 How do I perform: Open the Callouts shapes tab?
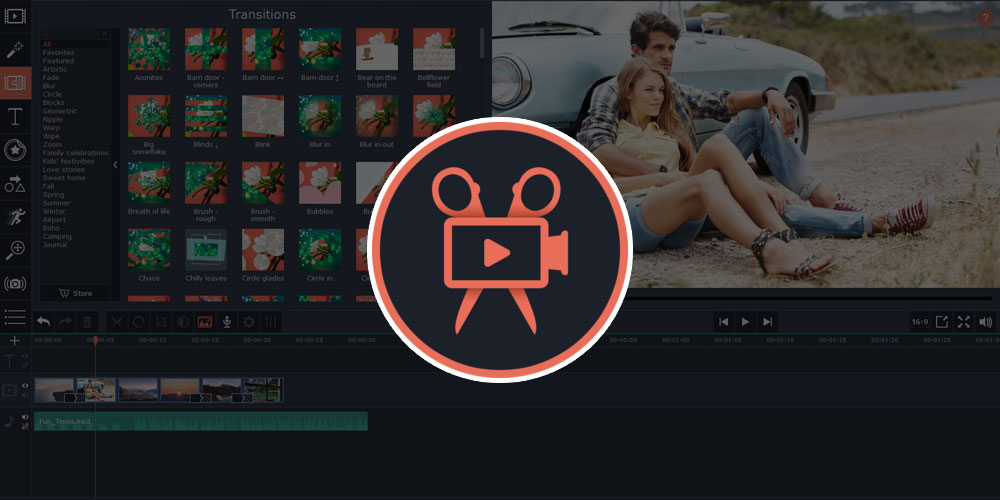15,184
